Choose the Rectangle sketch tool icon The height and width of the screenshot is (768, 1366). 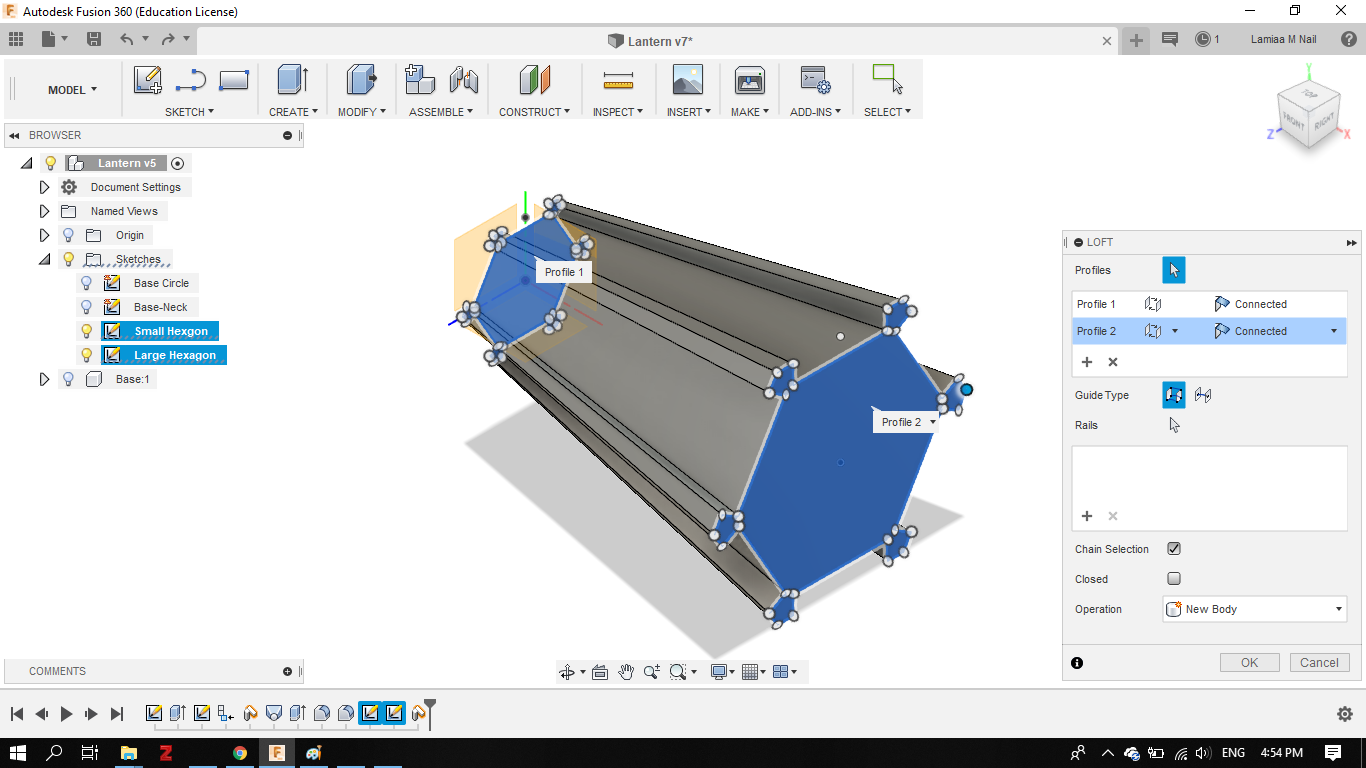coord(233,80)
